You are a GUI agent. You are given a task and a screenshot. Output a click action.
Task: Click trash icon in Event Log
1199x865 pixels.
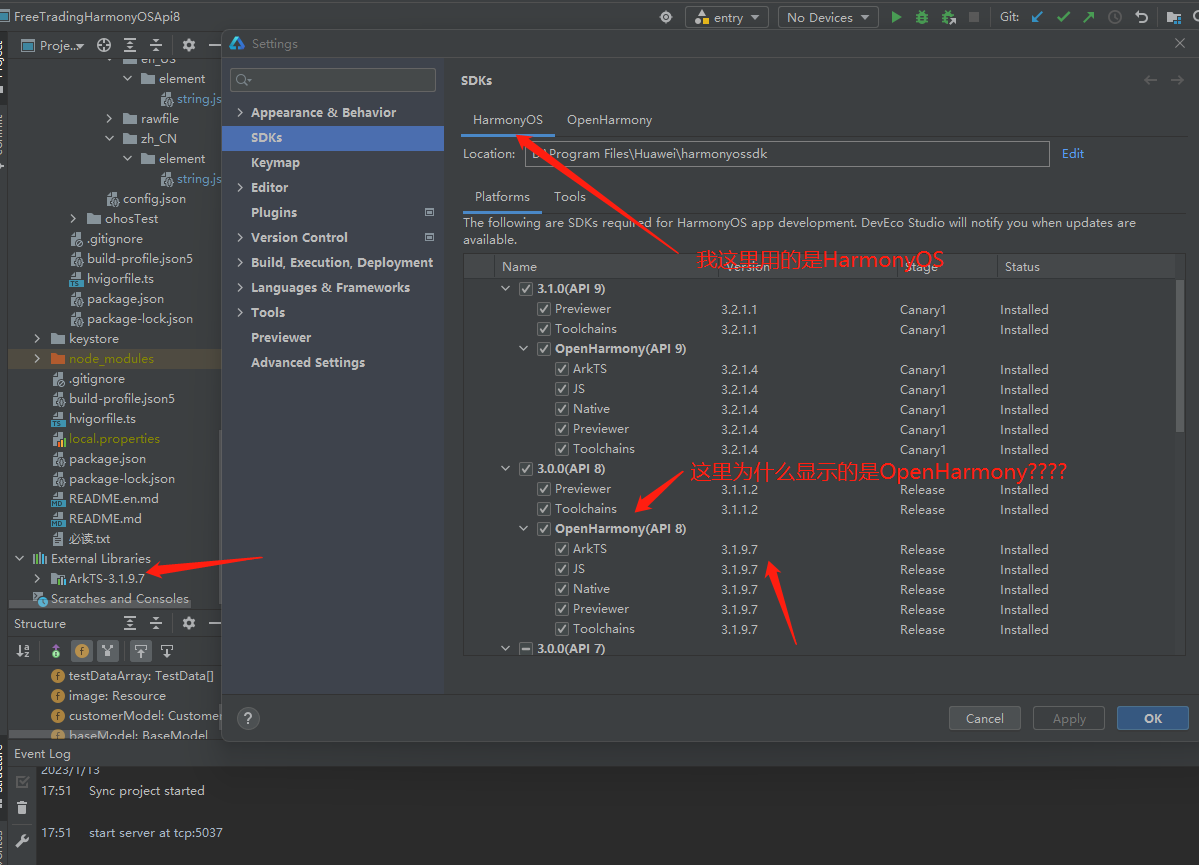(22, 808)
